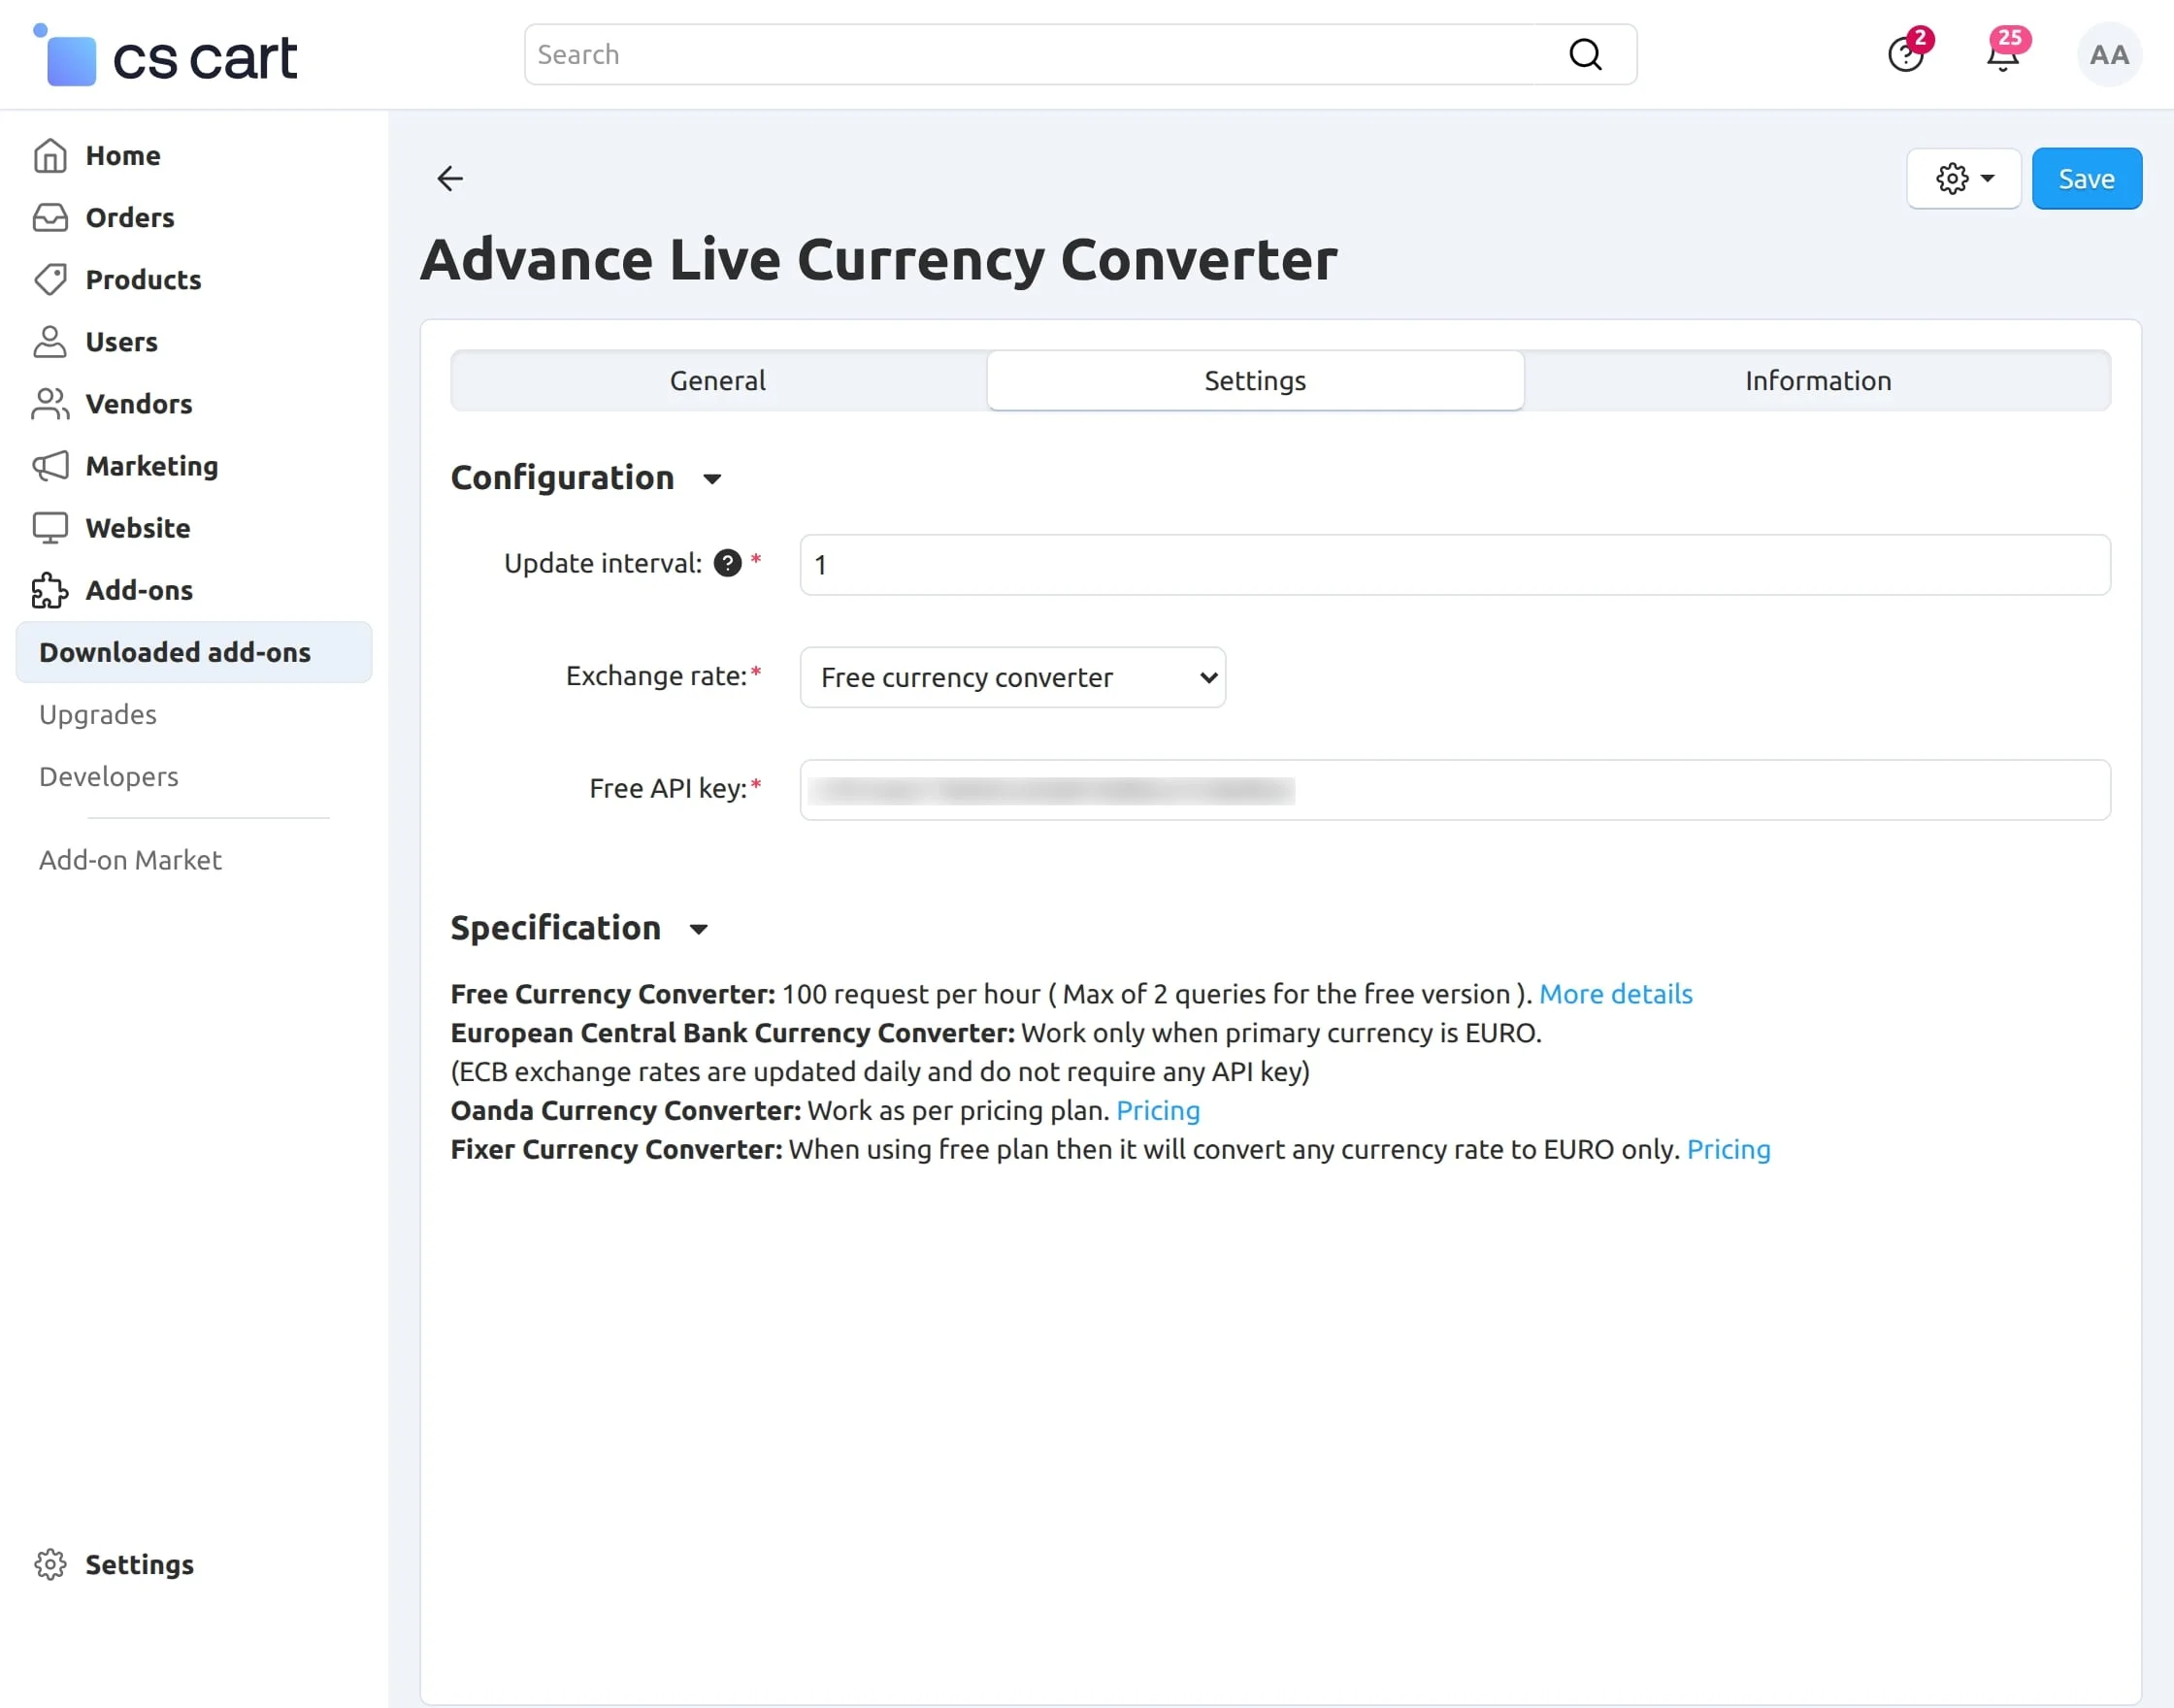Screen dimensions: 2174x1708
Task: Open the gear actions dropdown
Action: [x=1963, y=179]
